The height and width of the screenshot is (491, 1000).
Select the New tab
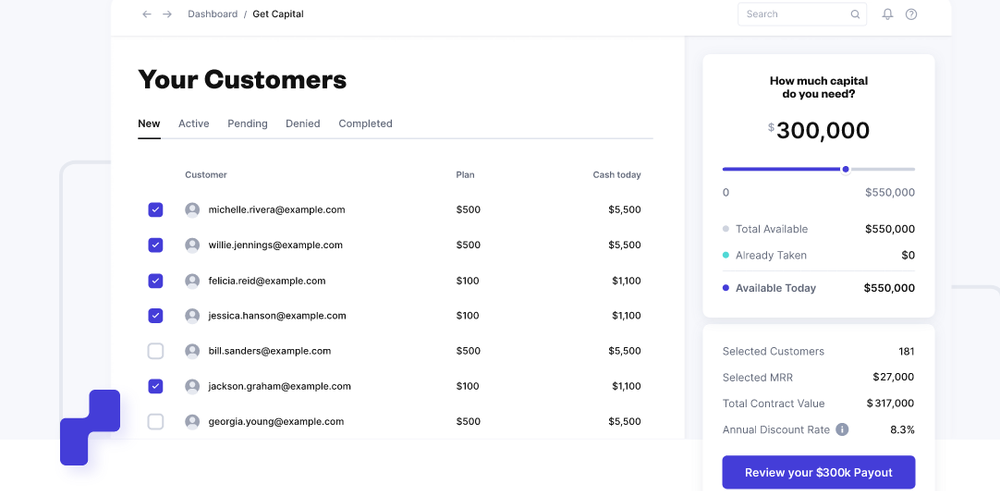coord(149,124)
